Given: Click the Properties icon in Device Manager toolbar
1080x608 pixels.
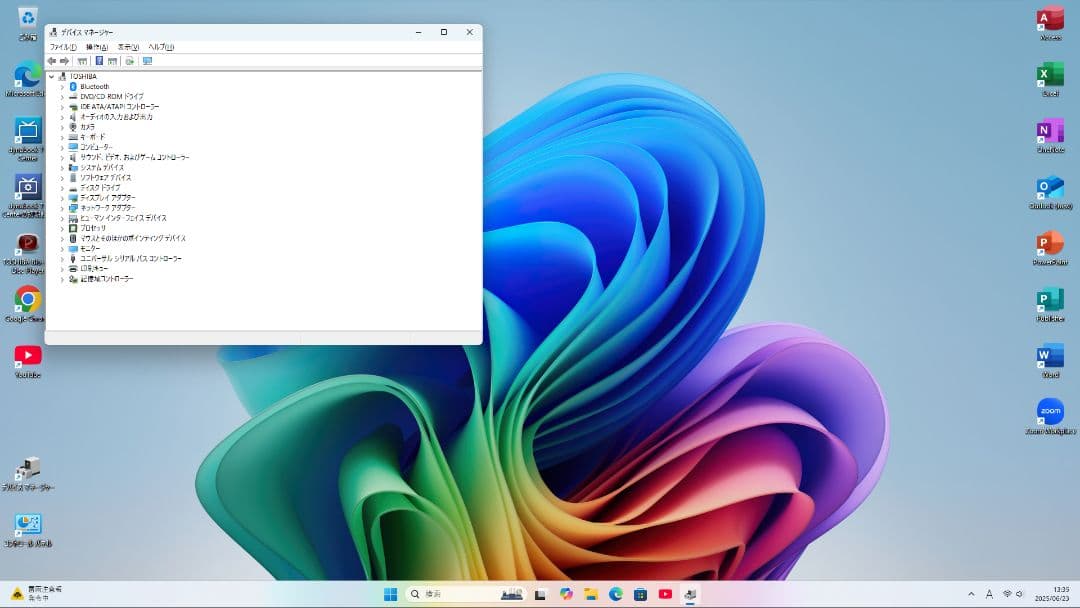Looking at the screenshot, I should (113, 61).
